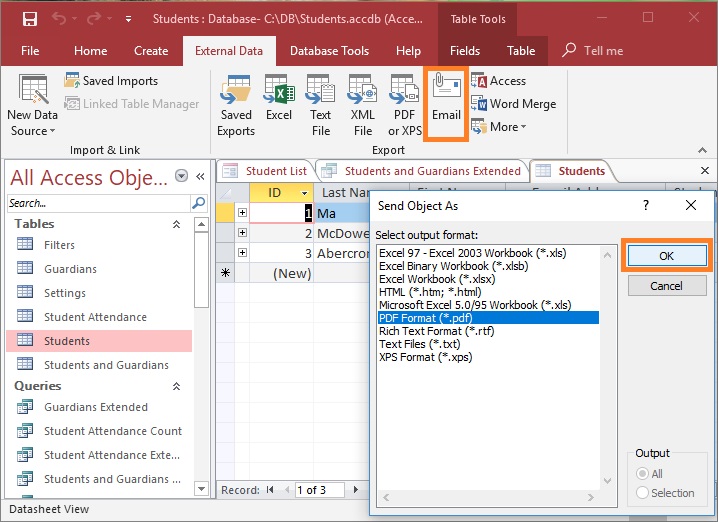The height and width of the screenshot is (522, 718).
Task: Expand the subdatasheet for record 1
Action: [242, 212]
